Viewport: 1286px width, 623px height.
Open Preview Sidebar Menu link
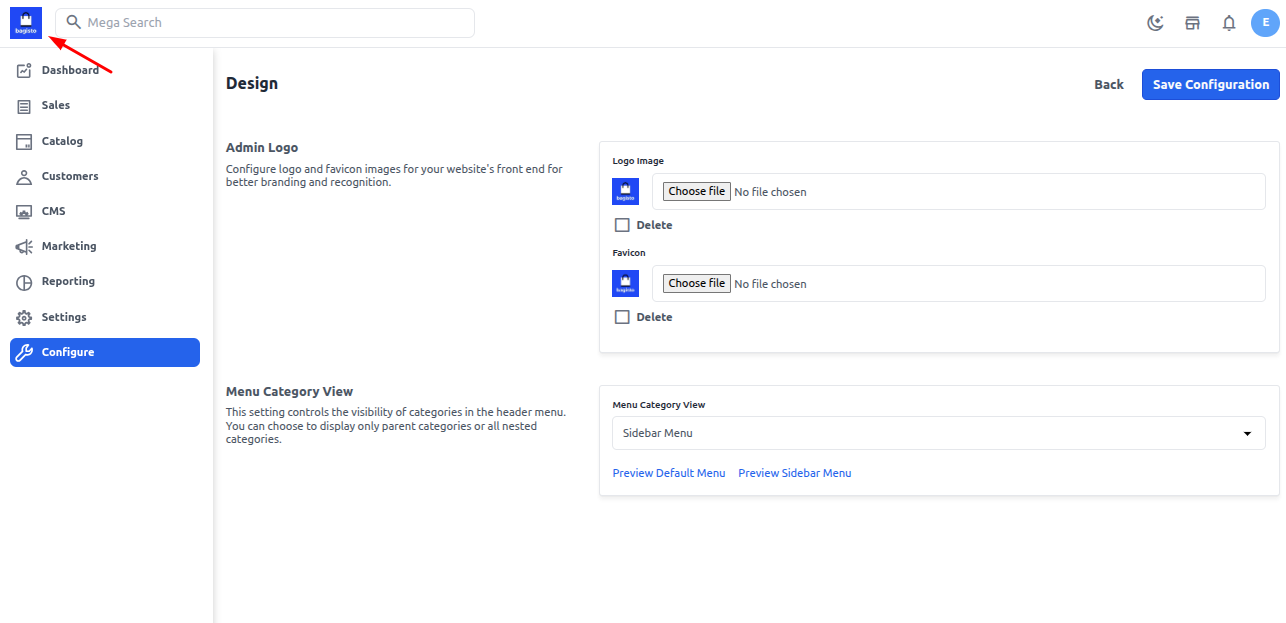coord(795,473)
